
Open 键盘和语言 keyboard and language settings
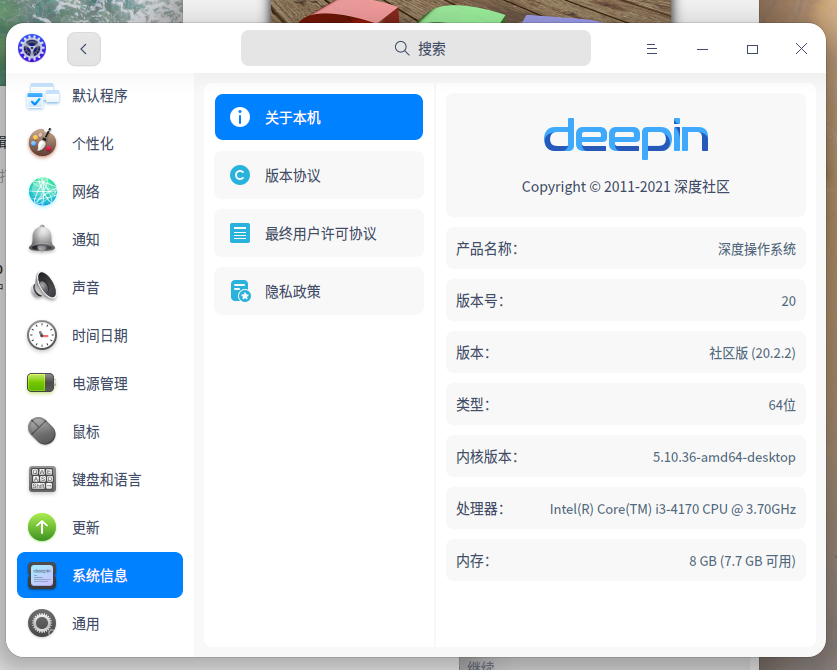100,480
